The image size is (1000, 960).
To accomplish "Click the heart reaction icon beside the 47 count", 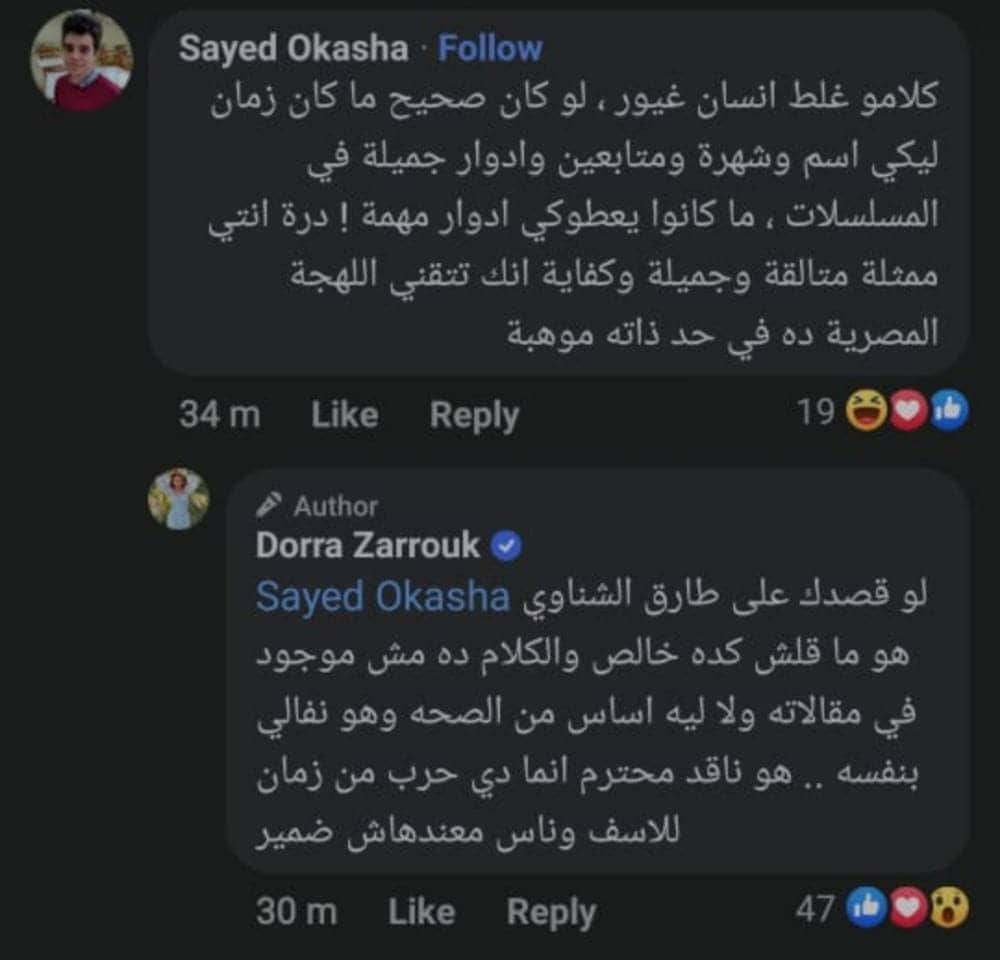I will [907, 909].
